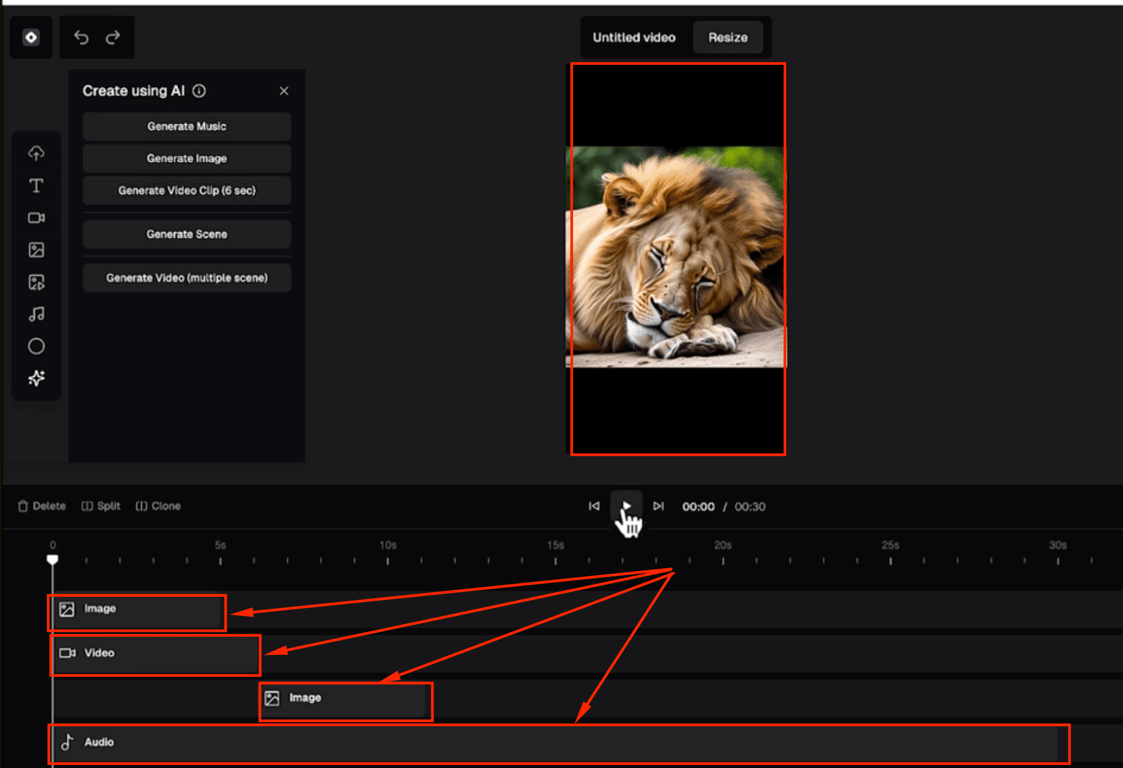This screenshot has height=768, width=1123.
Task: Split the clip at playhead
Action: [101, 506]
